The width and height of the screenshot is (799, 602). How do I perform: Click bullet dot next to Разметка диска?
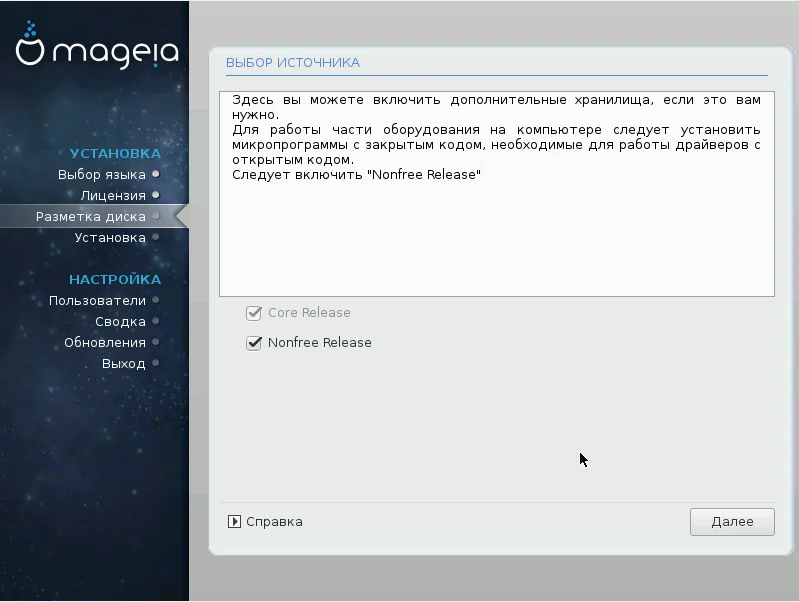point(156,216)
